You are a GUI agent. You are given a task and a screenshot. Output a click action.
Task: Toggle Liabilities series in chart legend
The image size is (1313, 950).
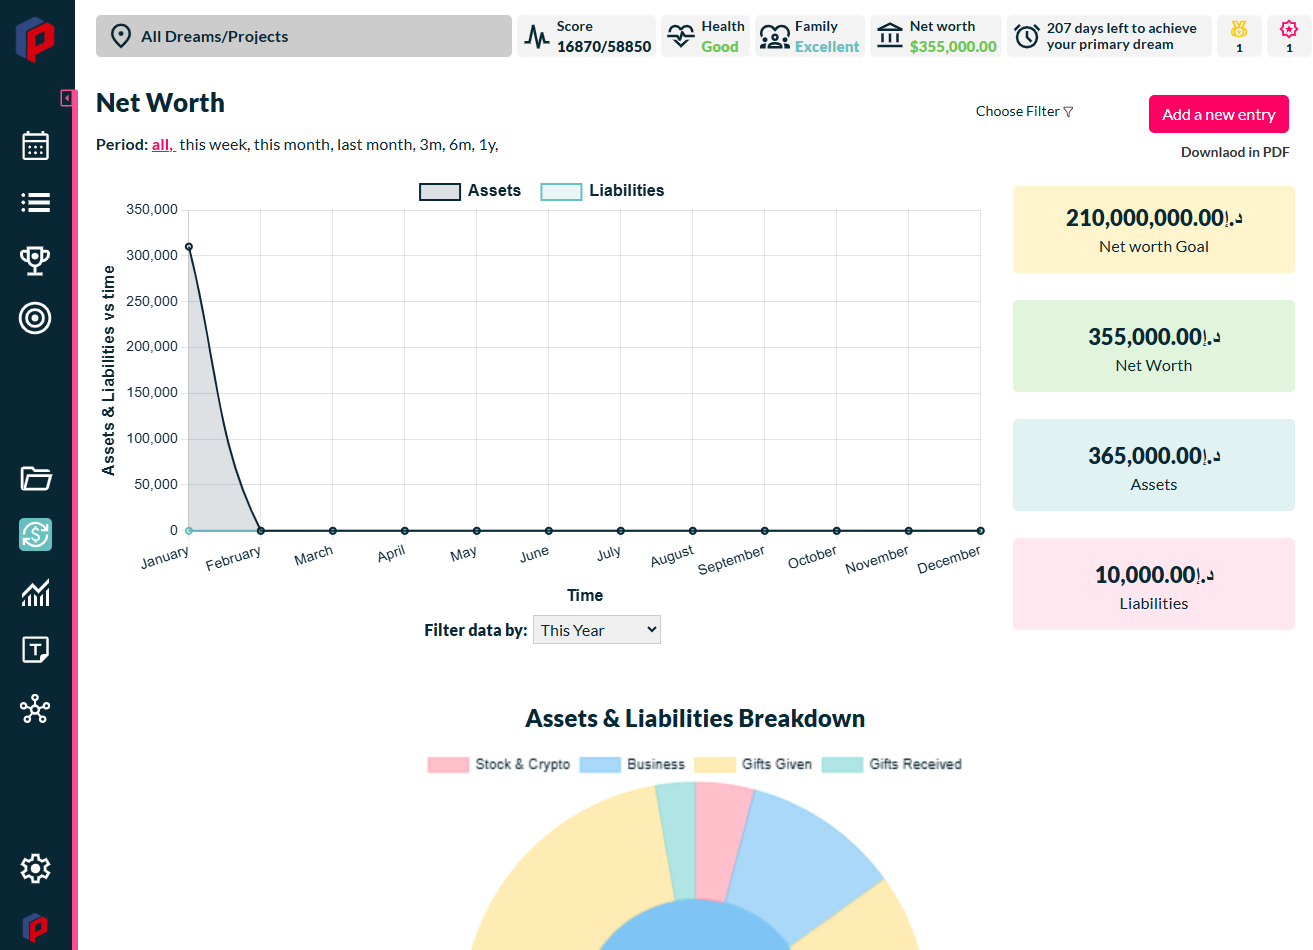pos(602,191)
